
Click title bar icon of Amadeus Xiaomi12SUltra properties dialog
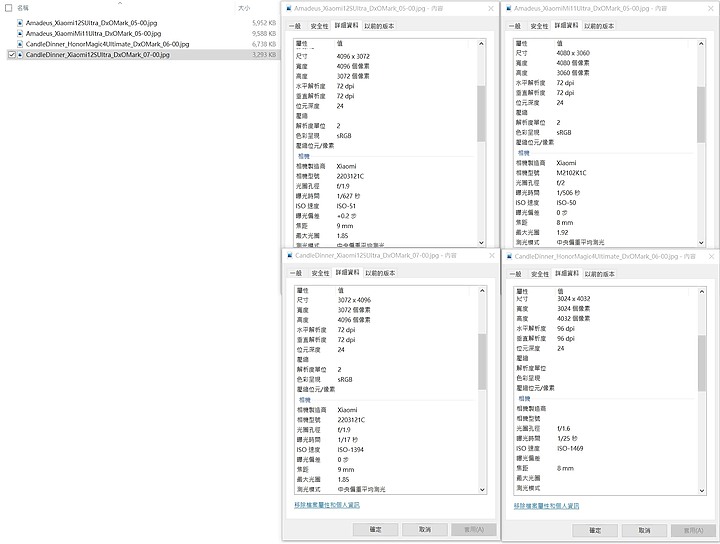coord(289,8)
